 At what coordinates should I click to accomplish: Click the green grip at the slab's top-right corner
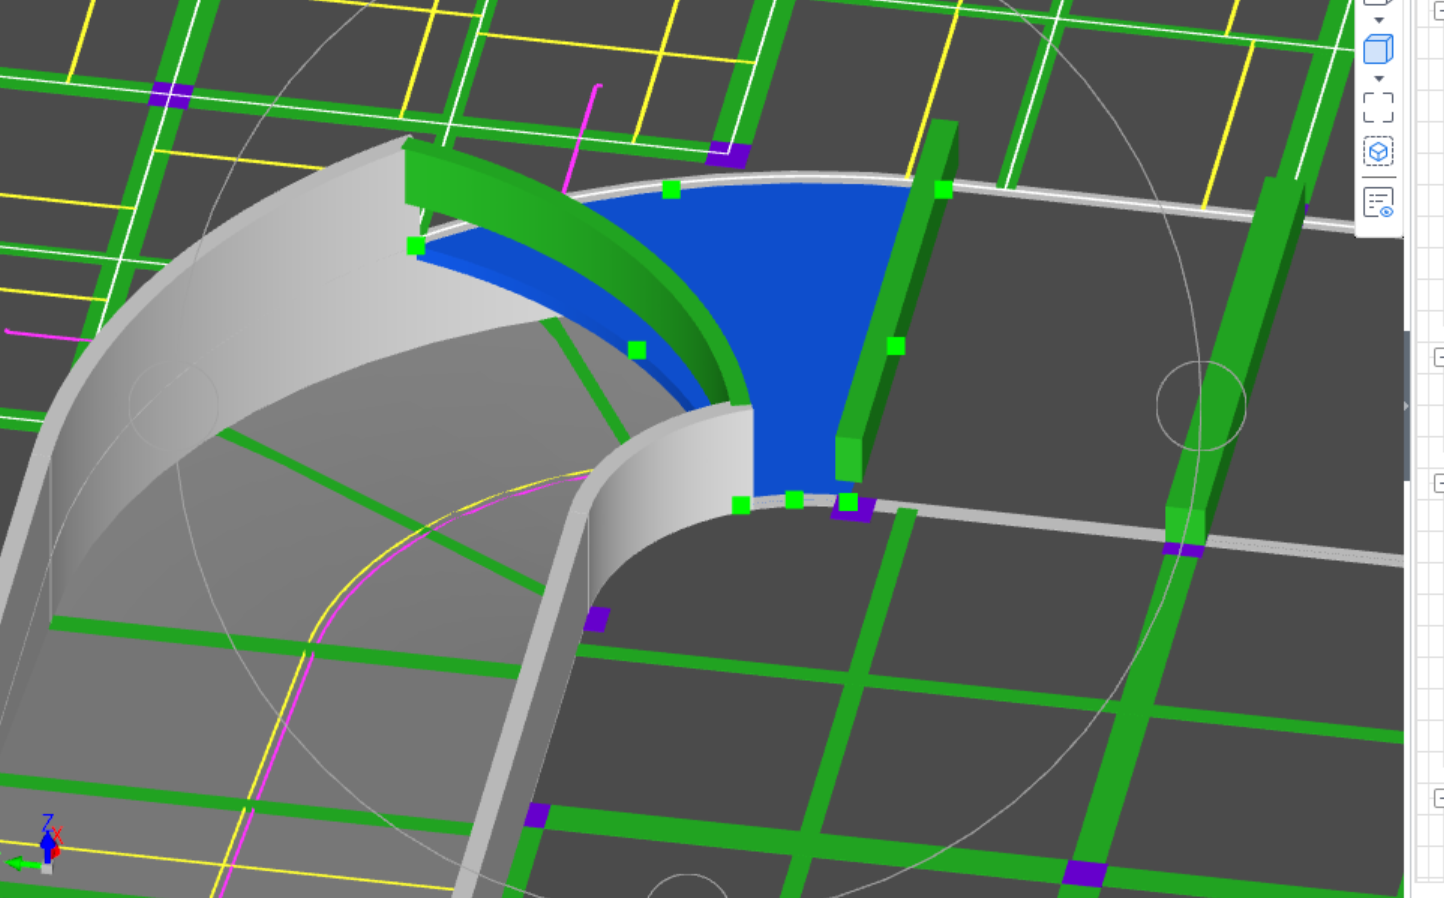(x=943, y=189)
